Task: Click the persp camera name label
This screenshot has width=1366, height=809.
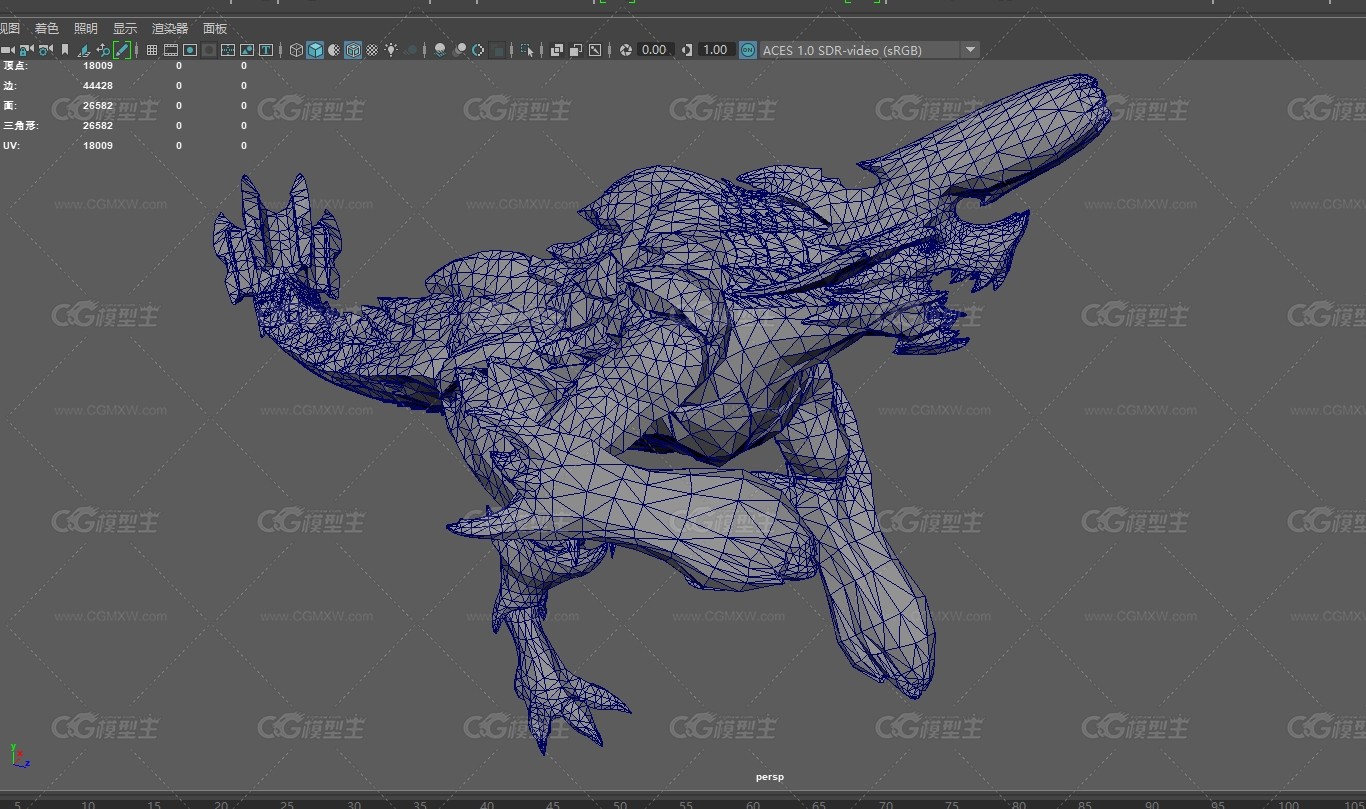Action: pos(770,777)
